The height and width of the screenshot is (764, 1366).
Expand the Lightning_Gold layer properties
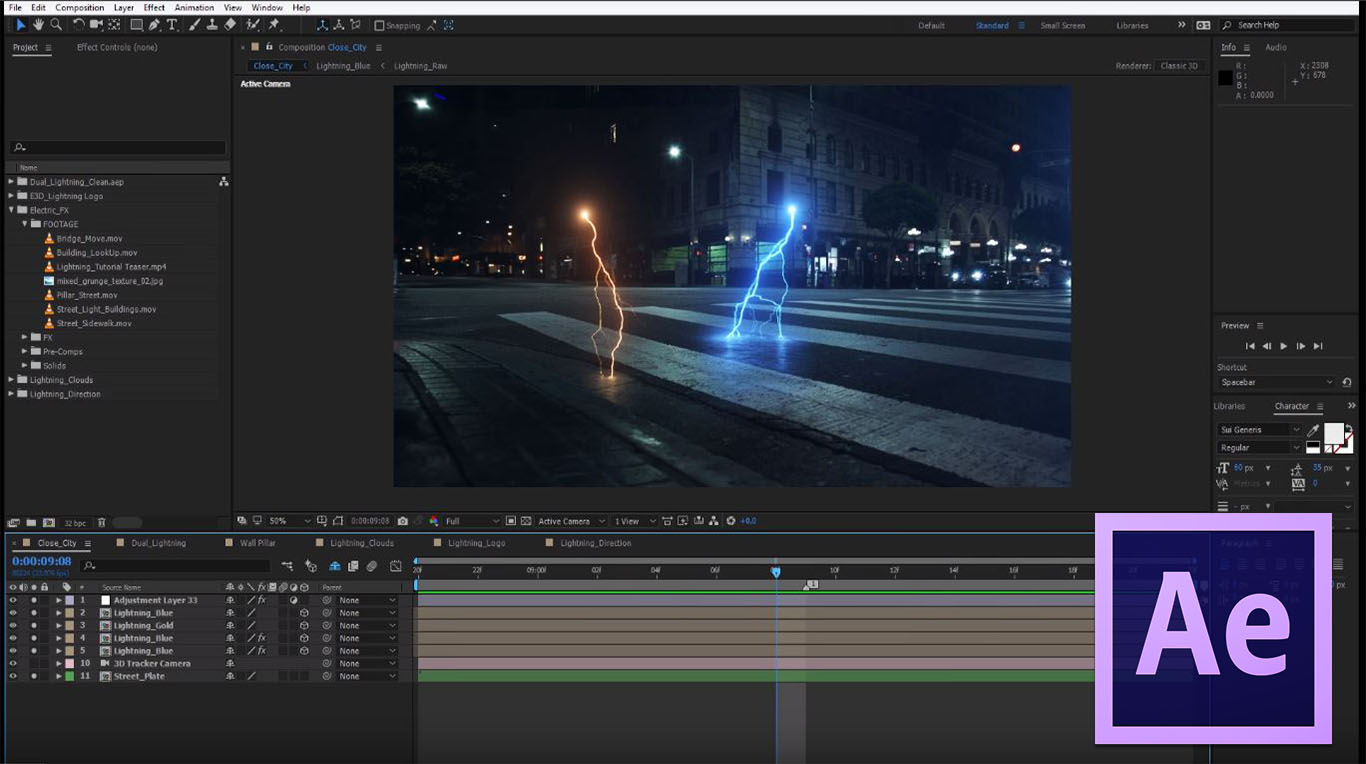58,626
